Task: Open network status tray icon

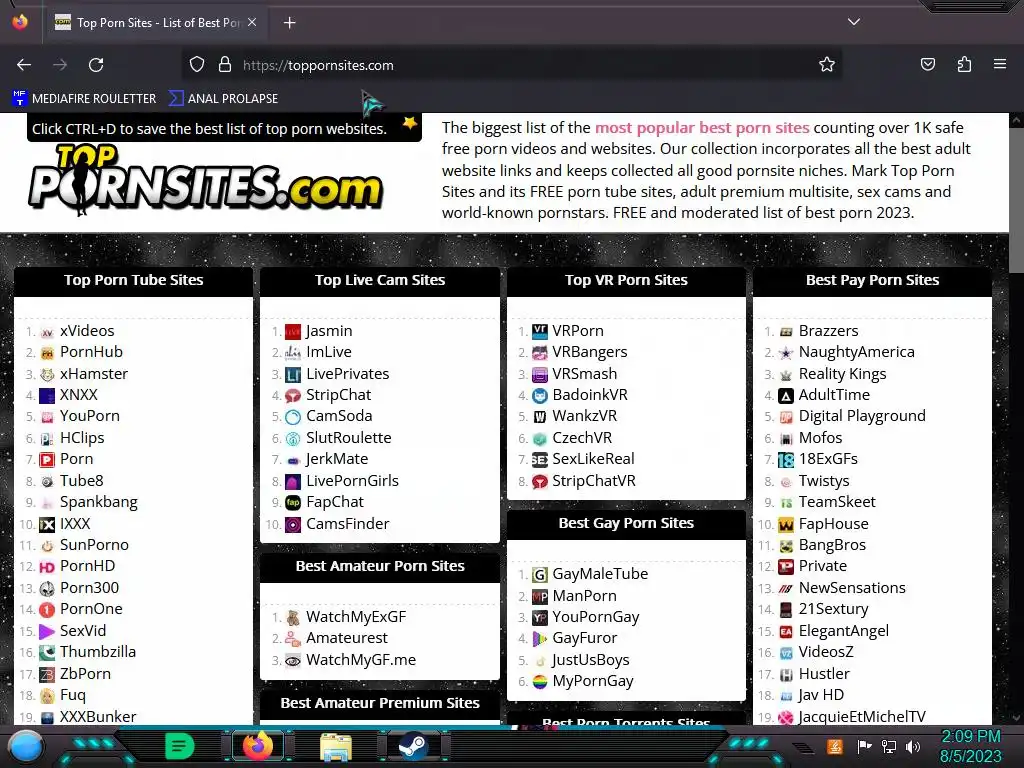Action: (889, 746)
